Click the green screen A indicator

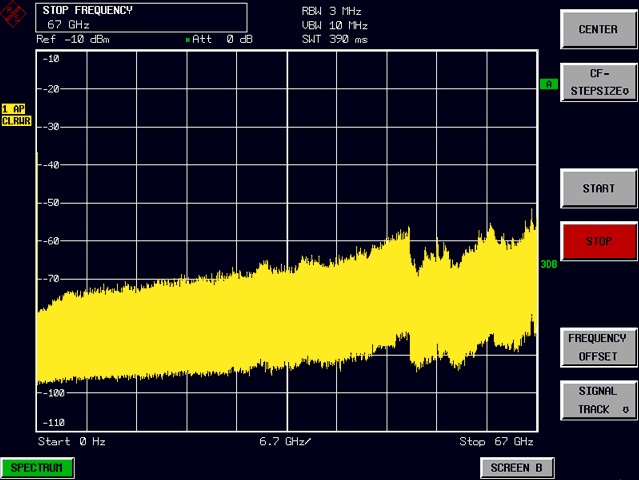coord(548,84)
